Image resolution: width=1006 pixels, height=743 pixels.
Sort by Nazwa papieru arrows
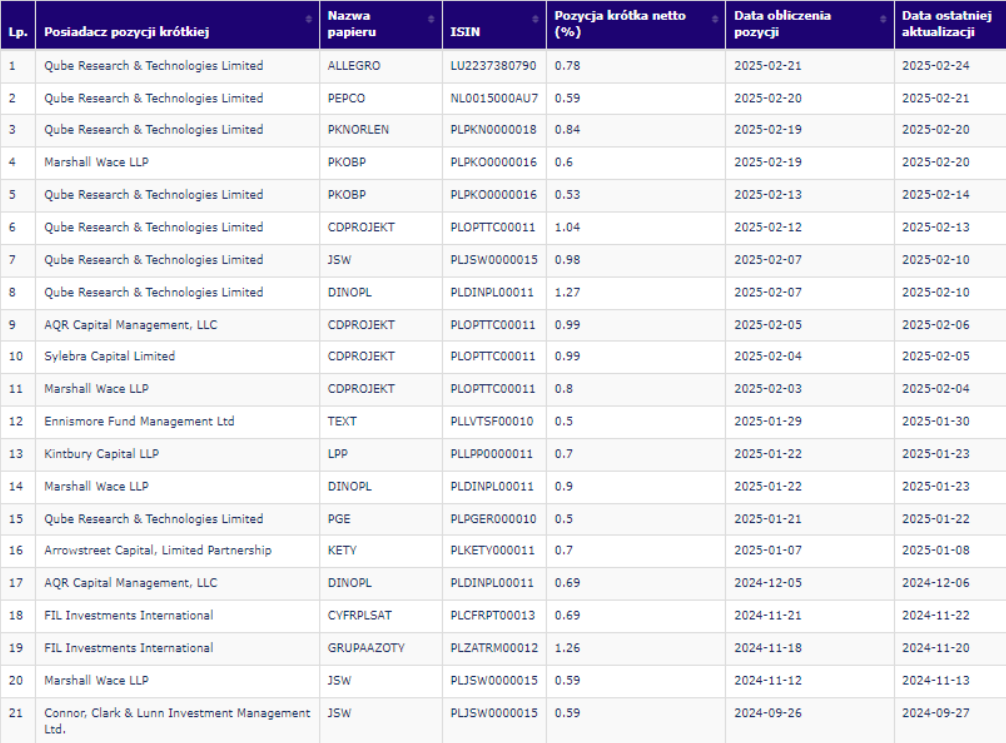(431, 19)
